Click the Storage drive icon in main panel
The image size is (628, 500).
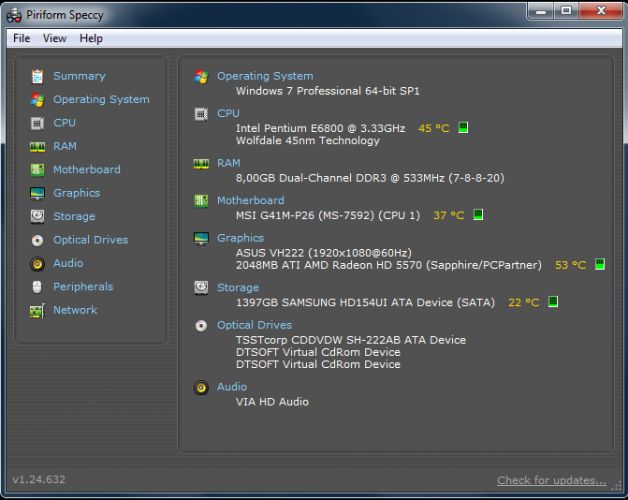(x=201, y=288)
